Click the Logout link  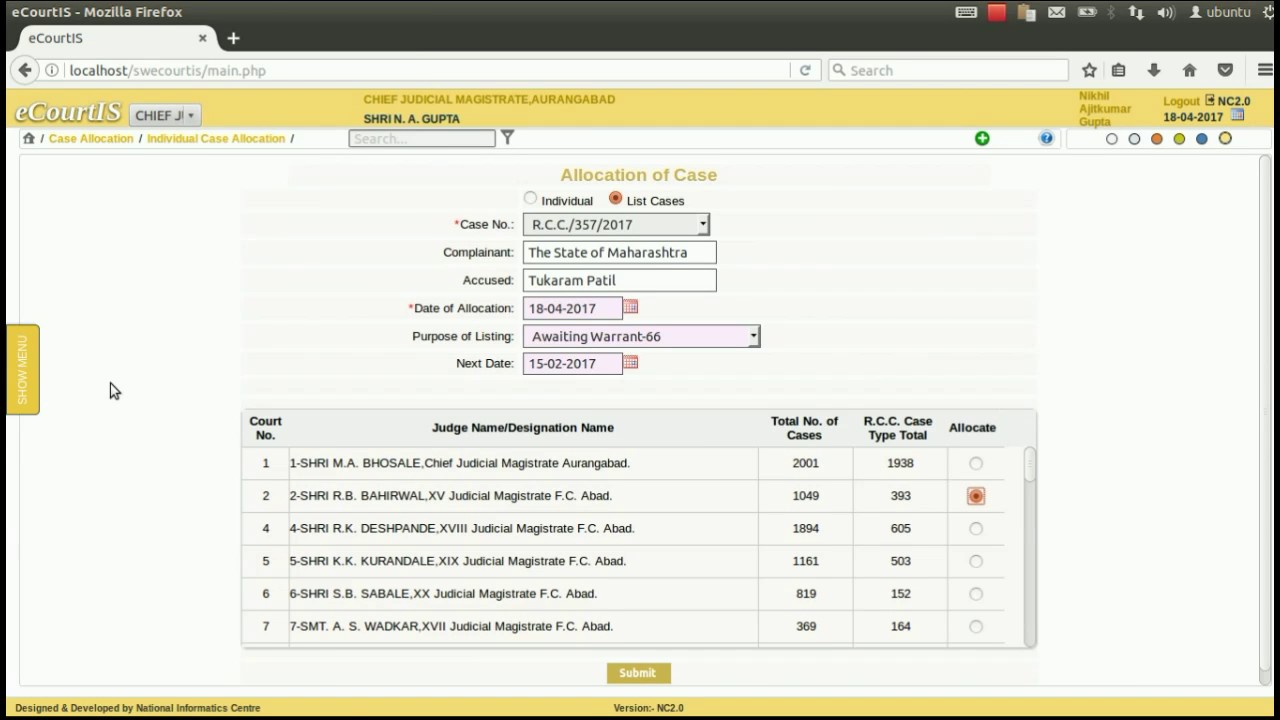click(1181, 101)
